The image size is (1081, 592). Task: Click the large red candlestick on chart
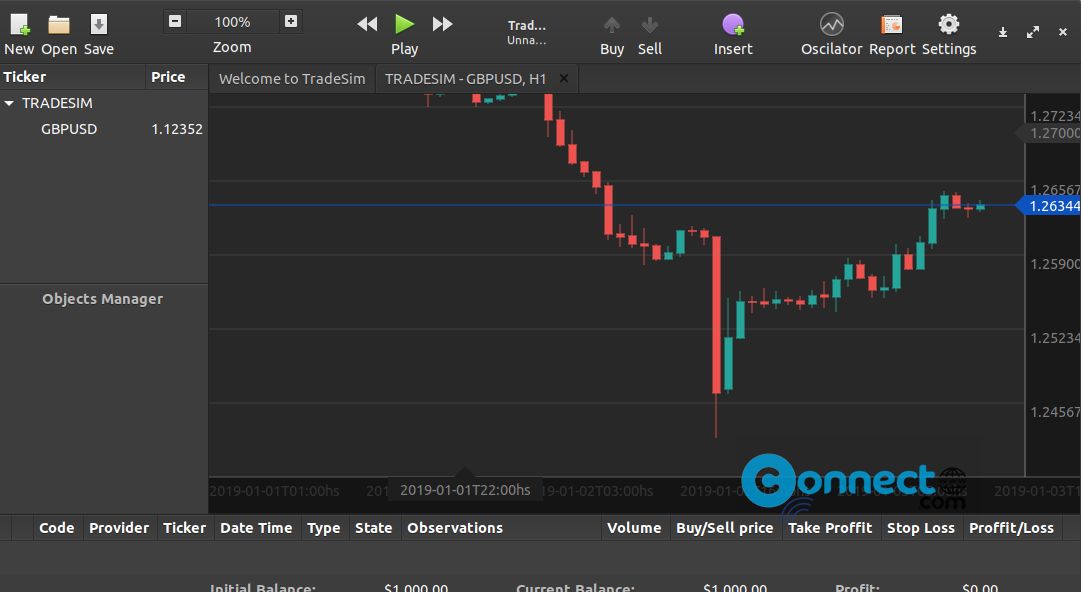click(716, 315)
